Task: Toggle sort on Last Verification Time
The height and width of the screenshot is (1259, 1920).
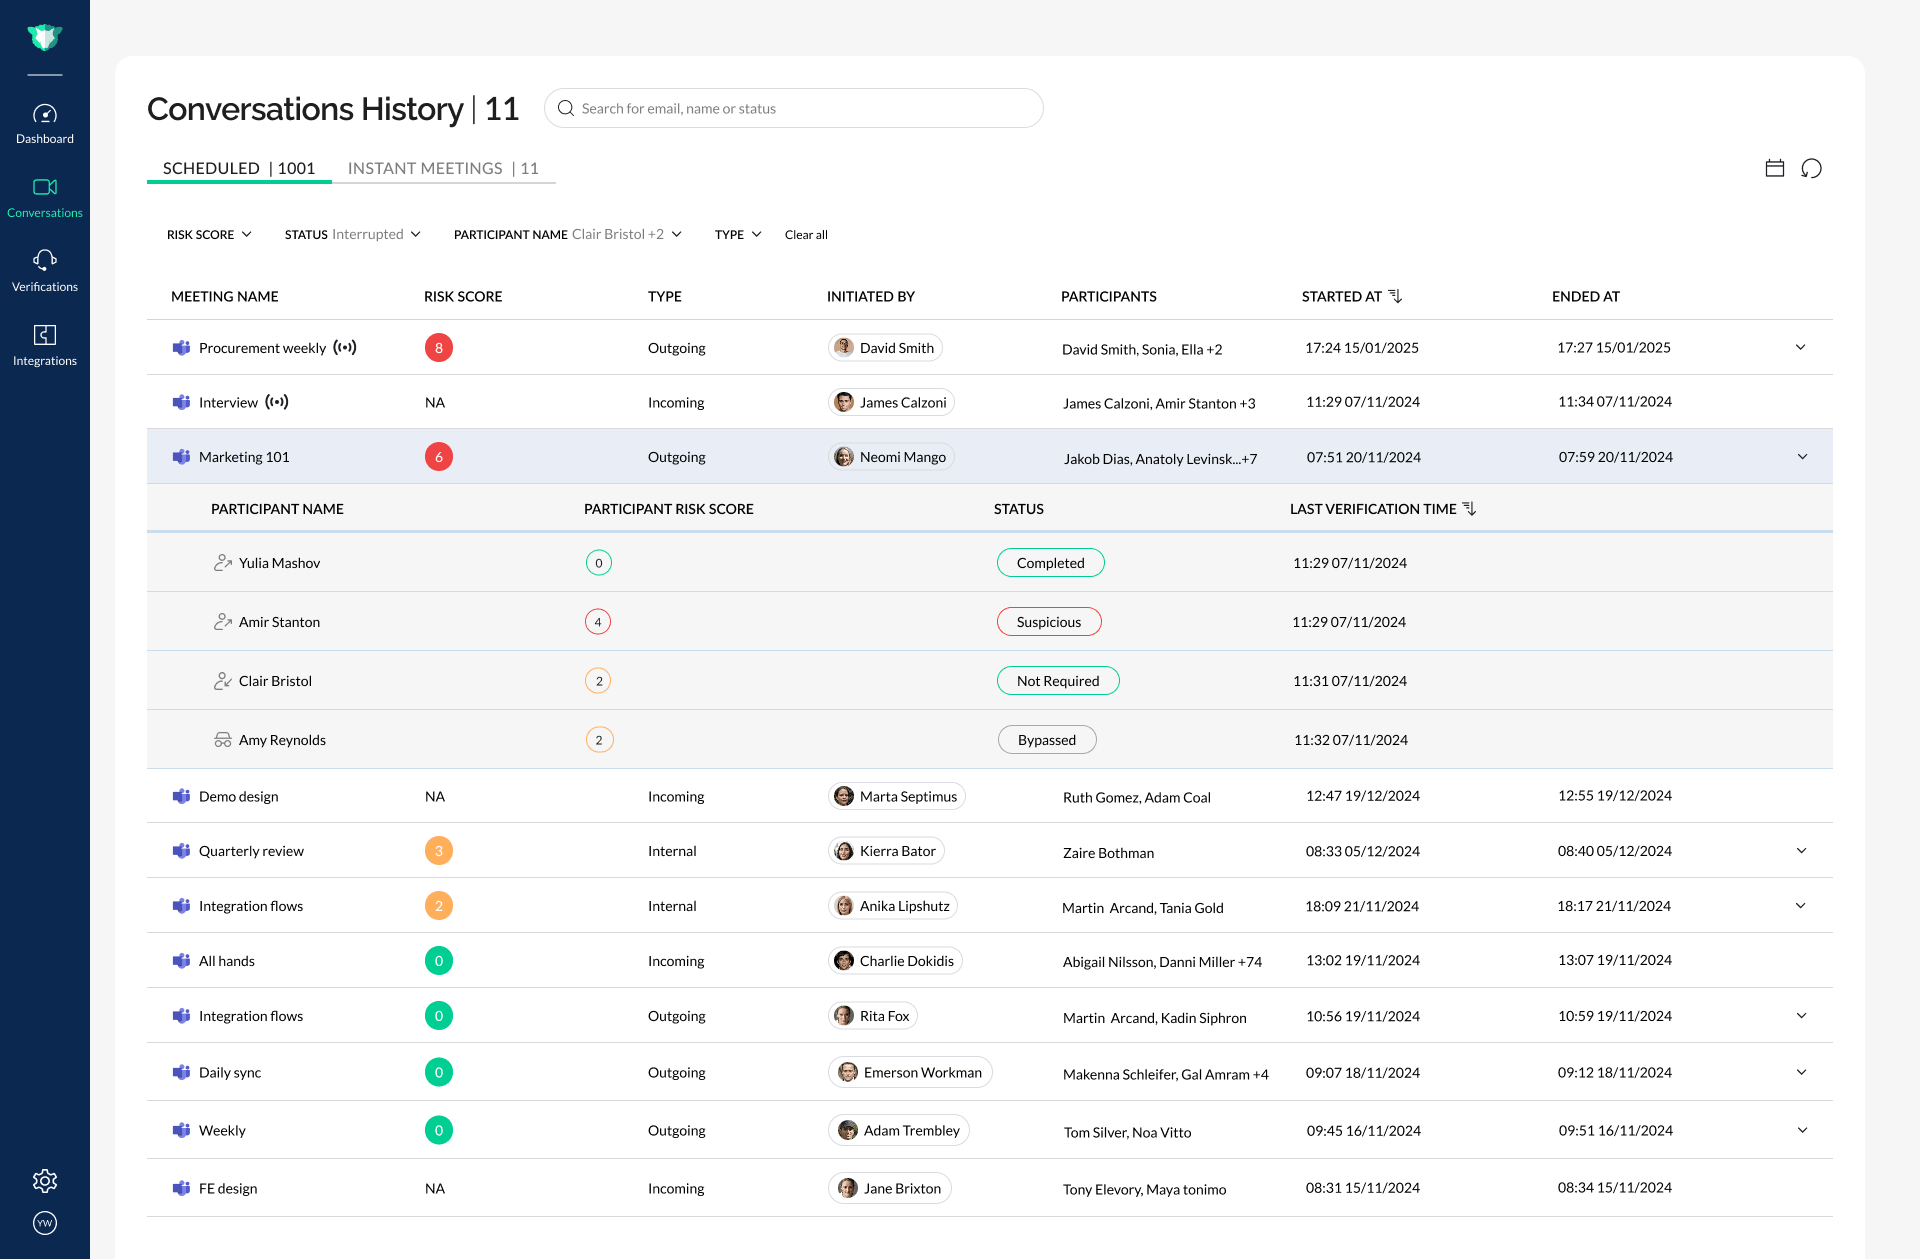Action: coord(1469,509)
